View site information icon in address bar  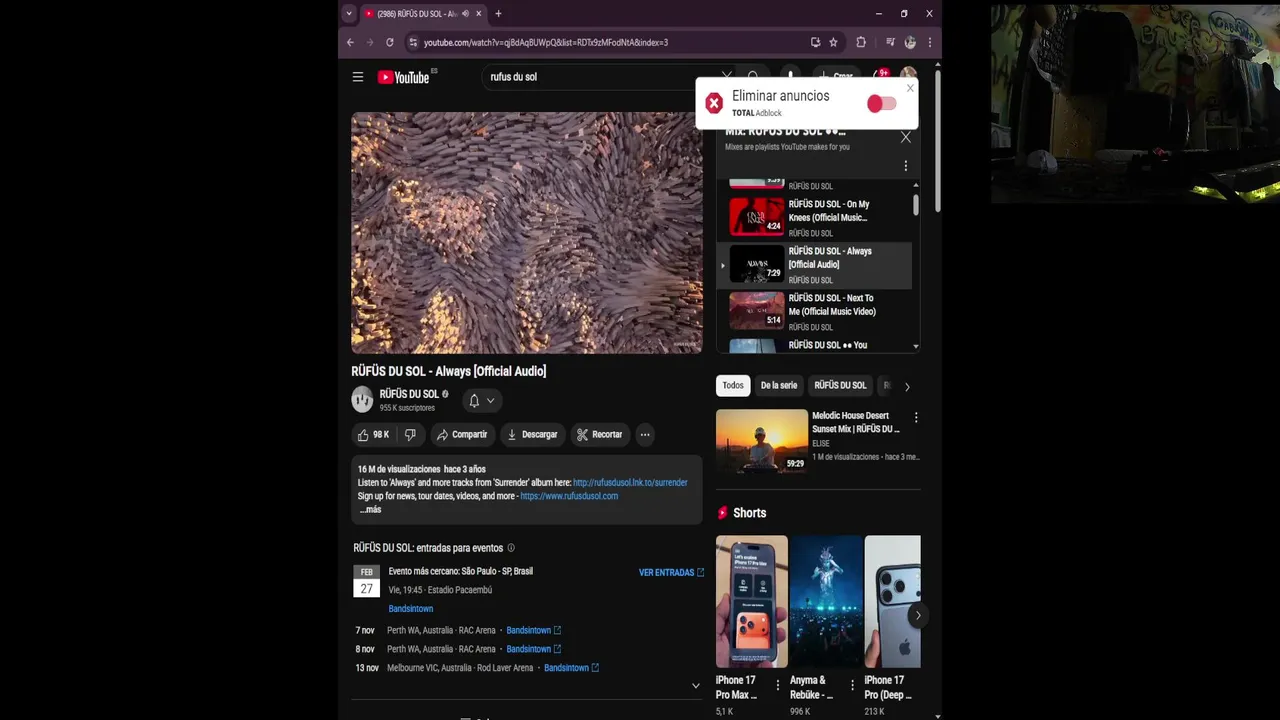click(413, 42)
